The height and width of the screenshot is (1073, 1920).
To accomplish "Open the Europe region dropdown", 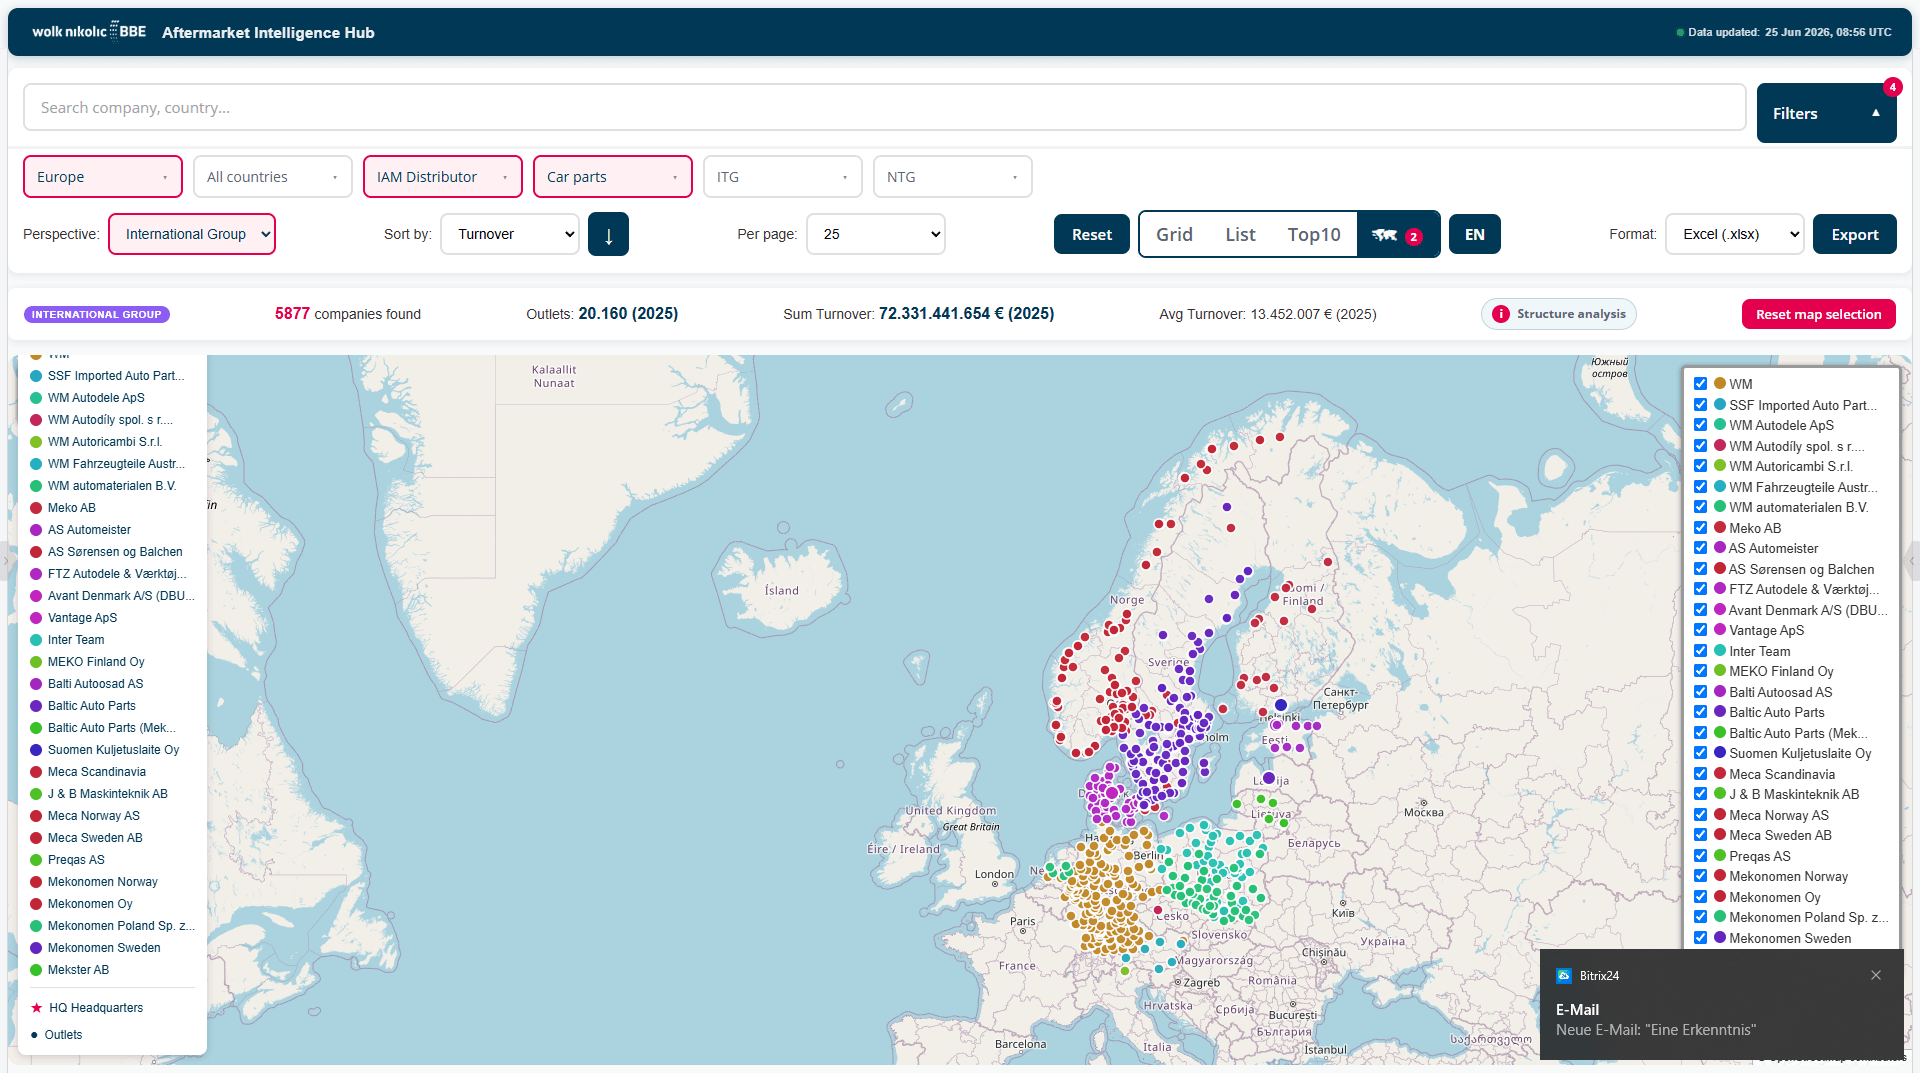I will pyautogui.click(x=103, y=177).
